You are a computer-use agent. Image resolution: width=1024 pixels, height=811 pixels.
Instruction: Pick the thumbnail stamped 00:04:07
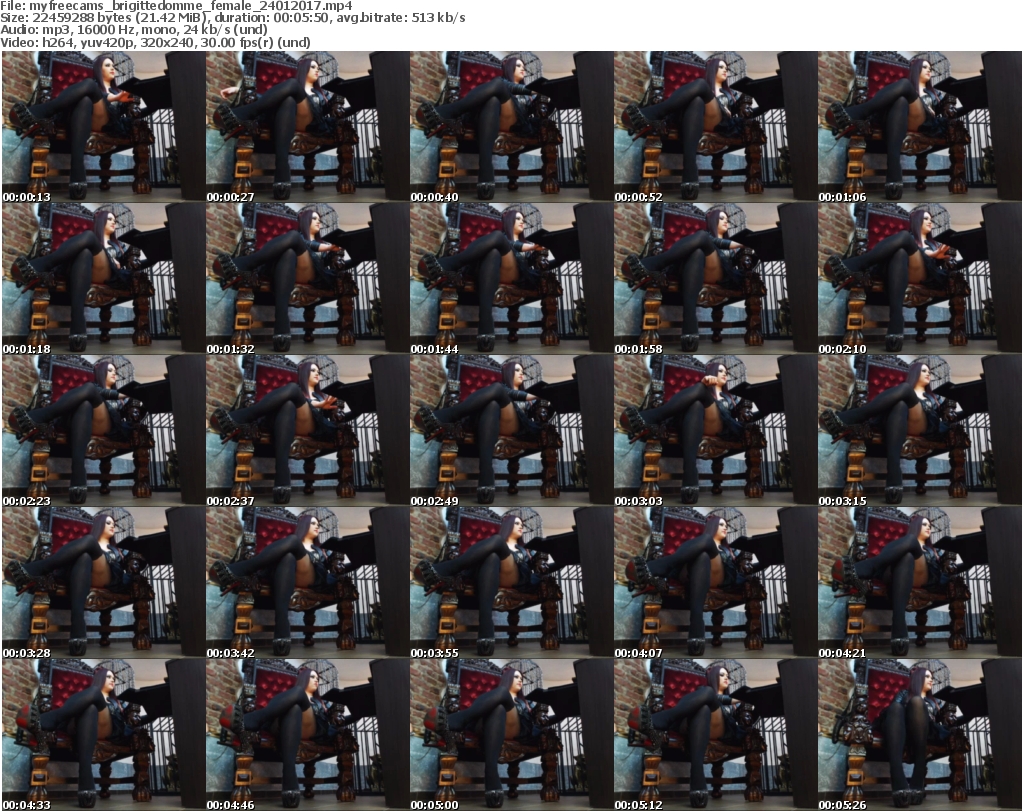pos(715,582)
